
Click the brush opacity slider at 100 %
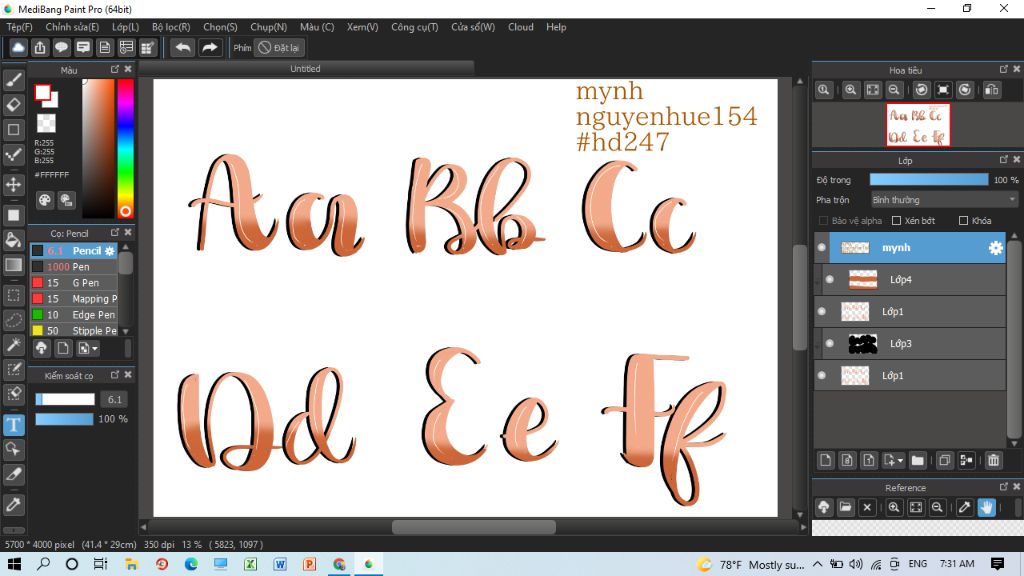[x=64, y=419]
